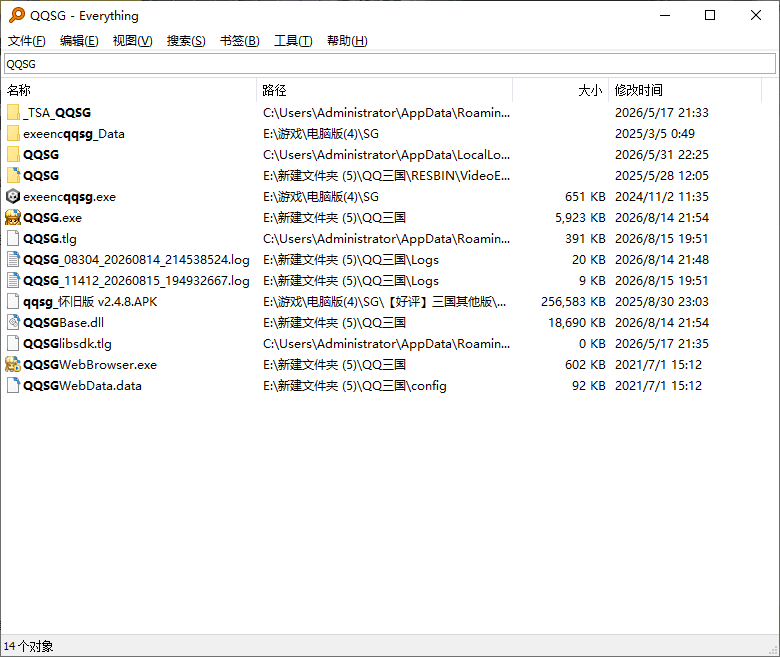Select file qqsg_怀旧版 v2.4.8.APK
The width and height of the screenshot is (780, 657).
tap(90, 302)
